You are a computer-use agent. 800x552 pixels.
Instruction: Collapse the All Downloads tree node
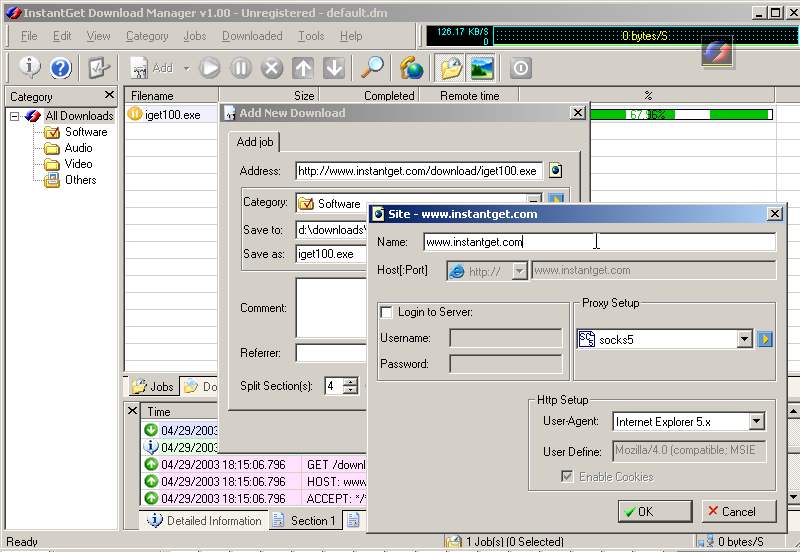(14, 116)
